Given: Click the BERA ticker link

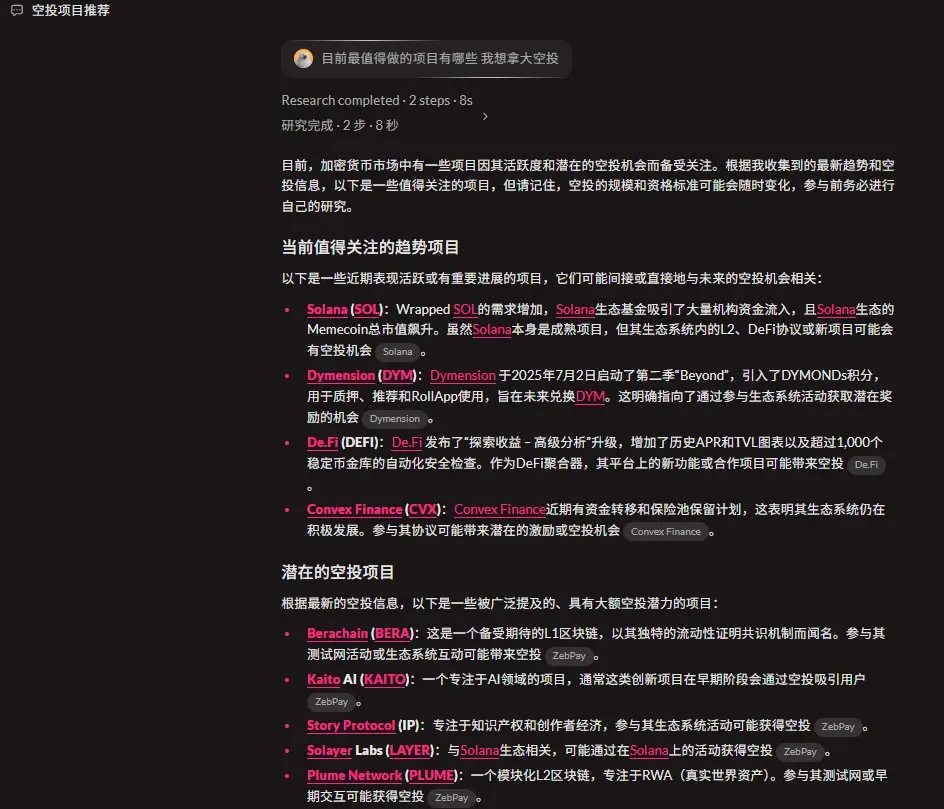Looking at the screenshot, I should coord(392,634).
